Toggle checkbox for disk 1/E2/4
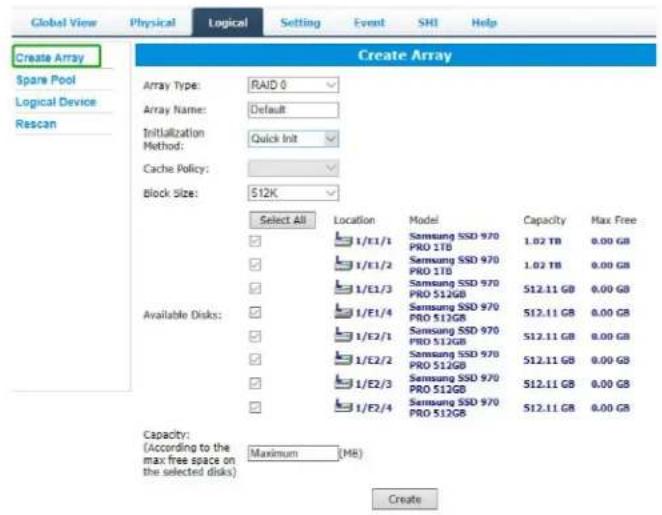The width and height of the screenshot is (662, 515). [255, 407]
